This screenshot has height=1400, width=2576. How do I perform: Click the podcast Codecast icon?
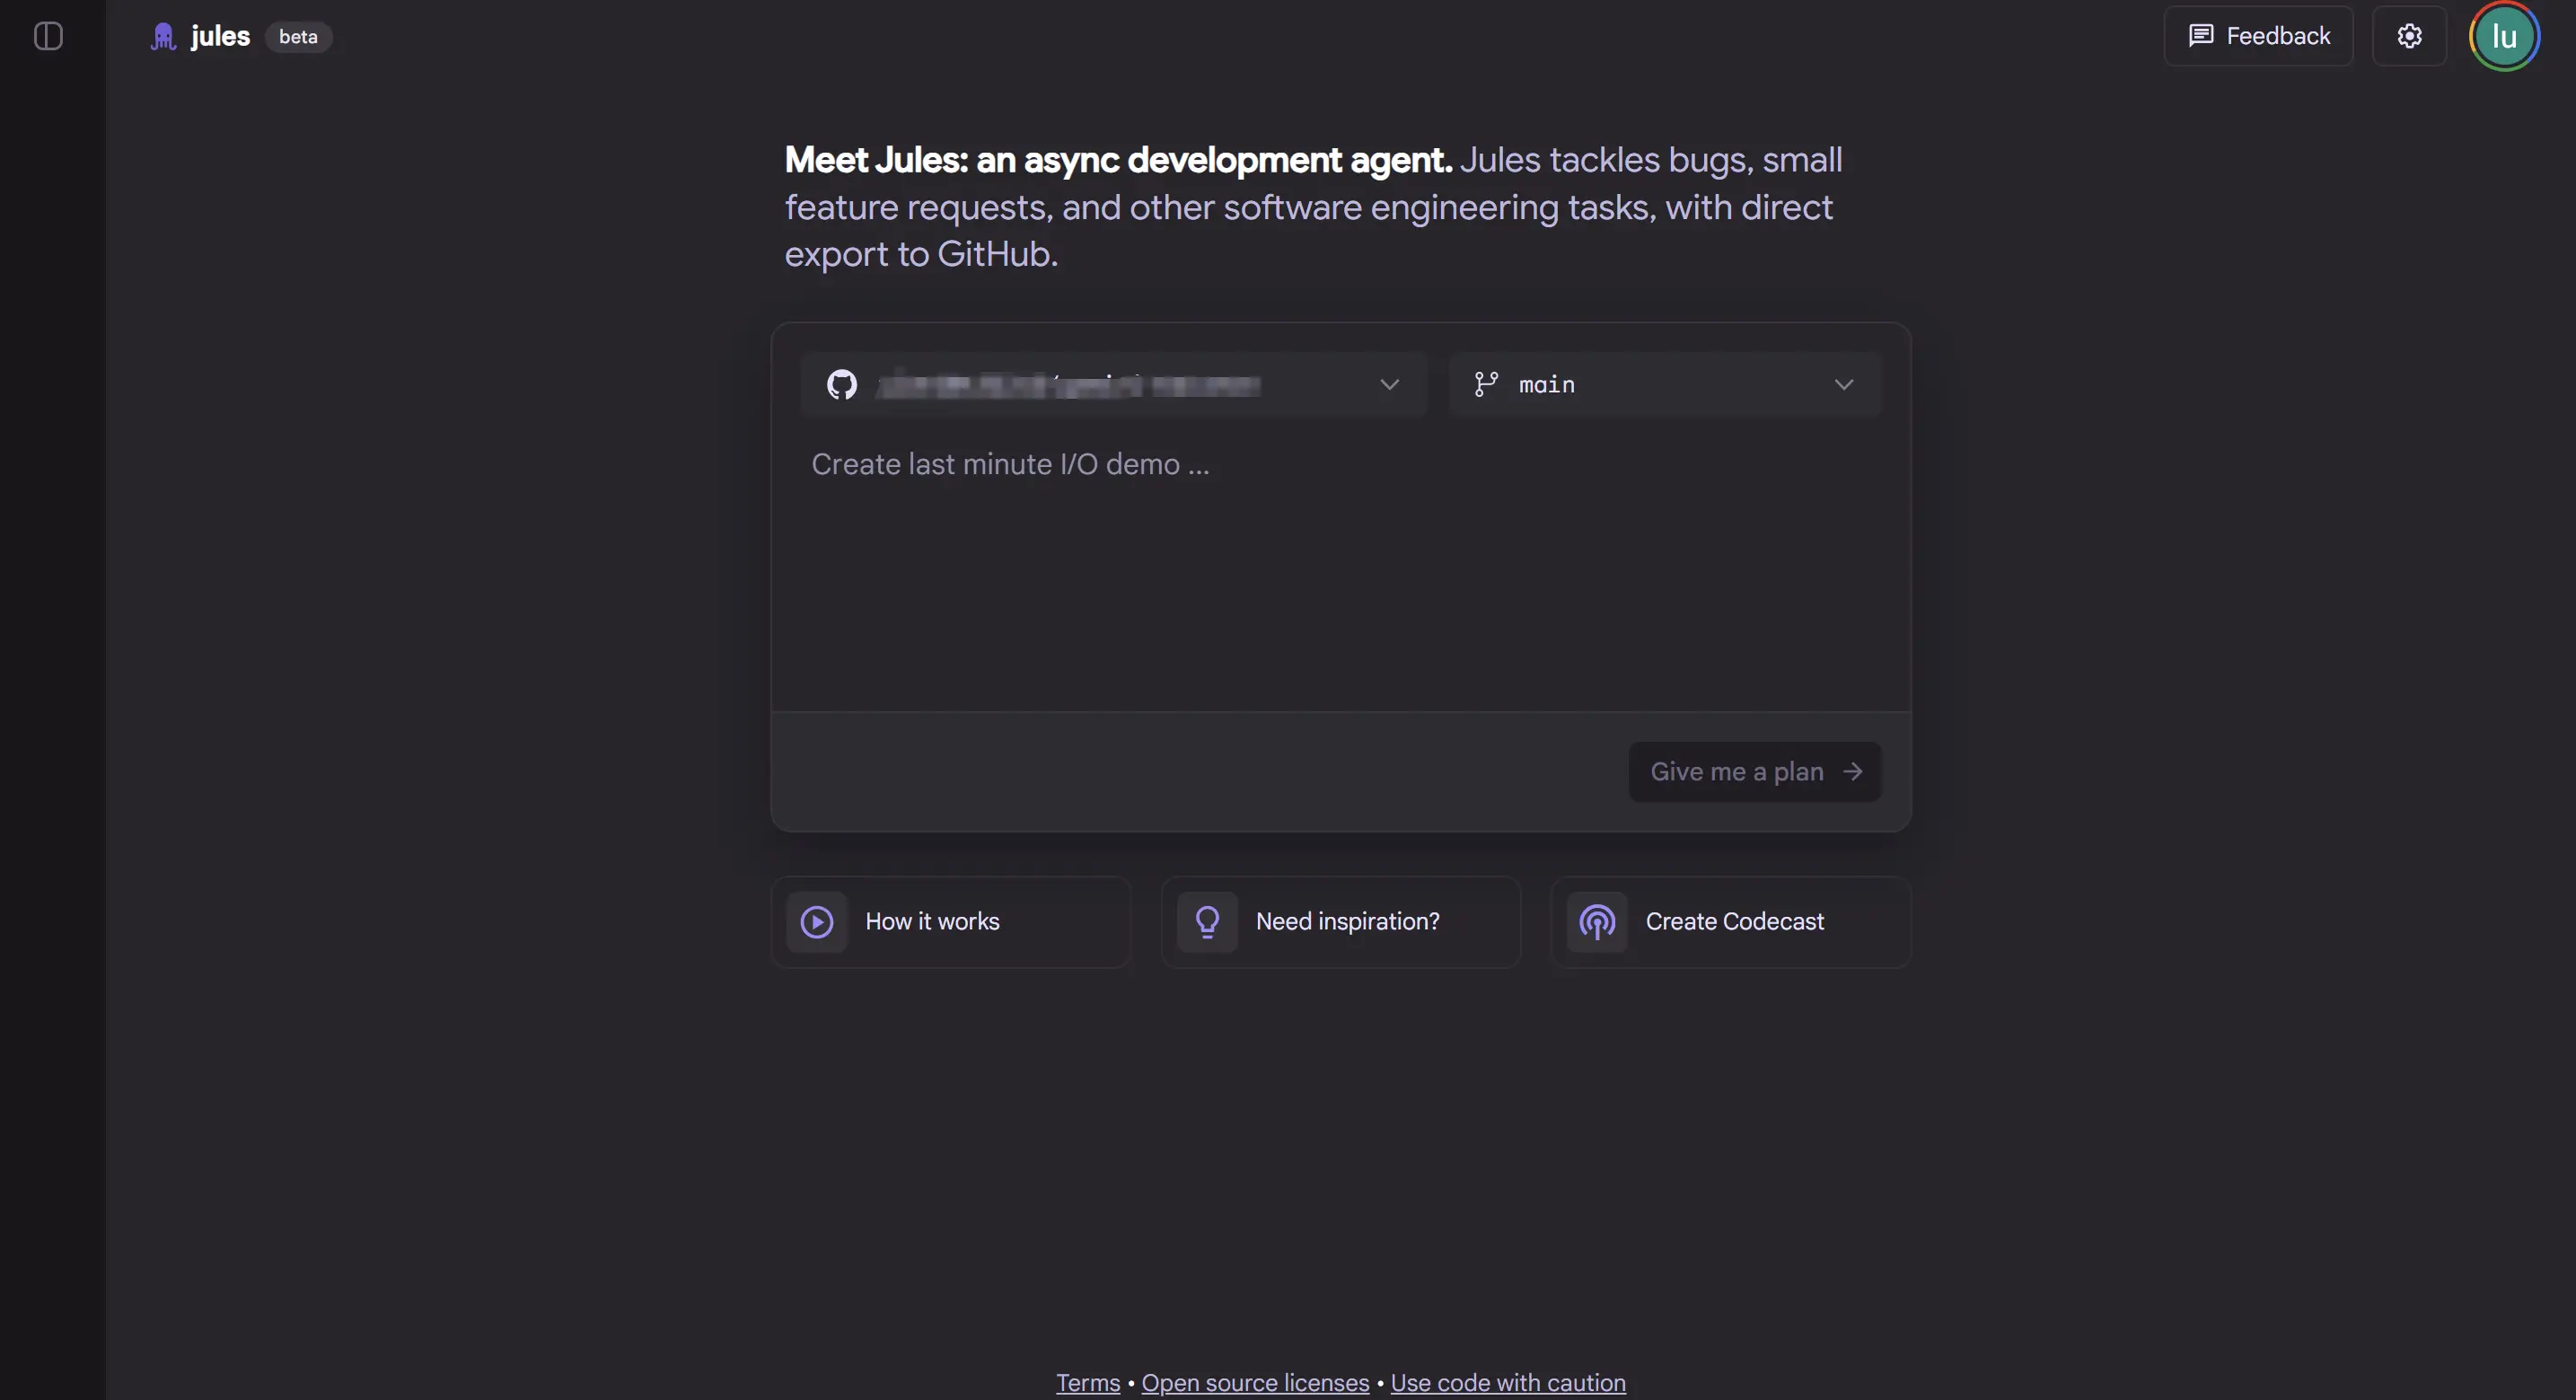1597,921
